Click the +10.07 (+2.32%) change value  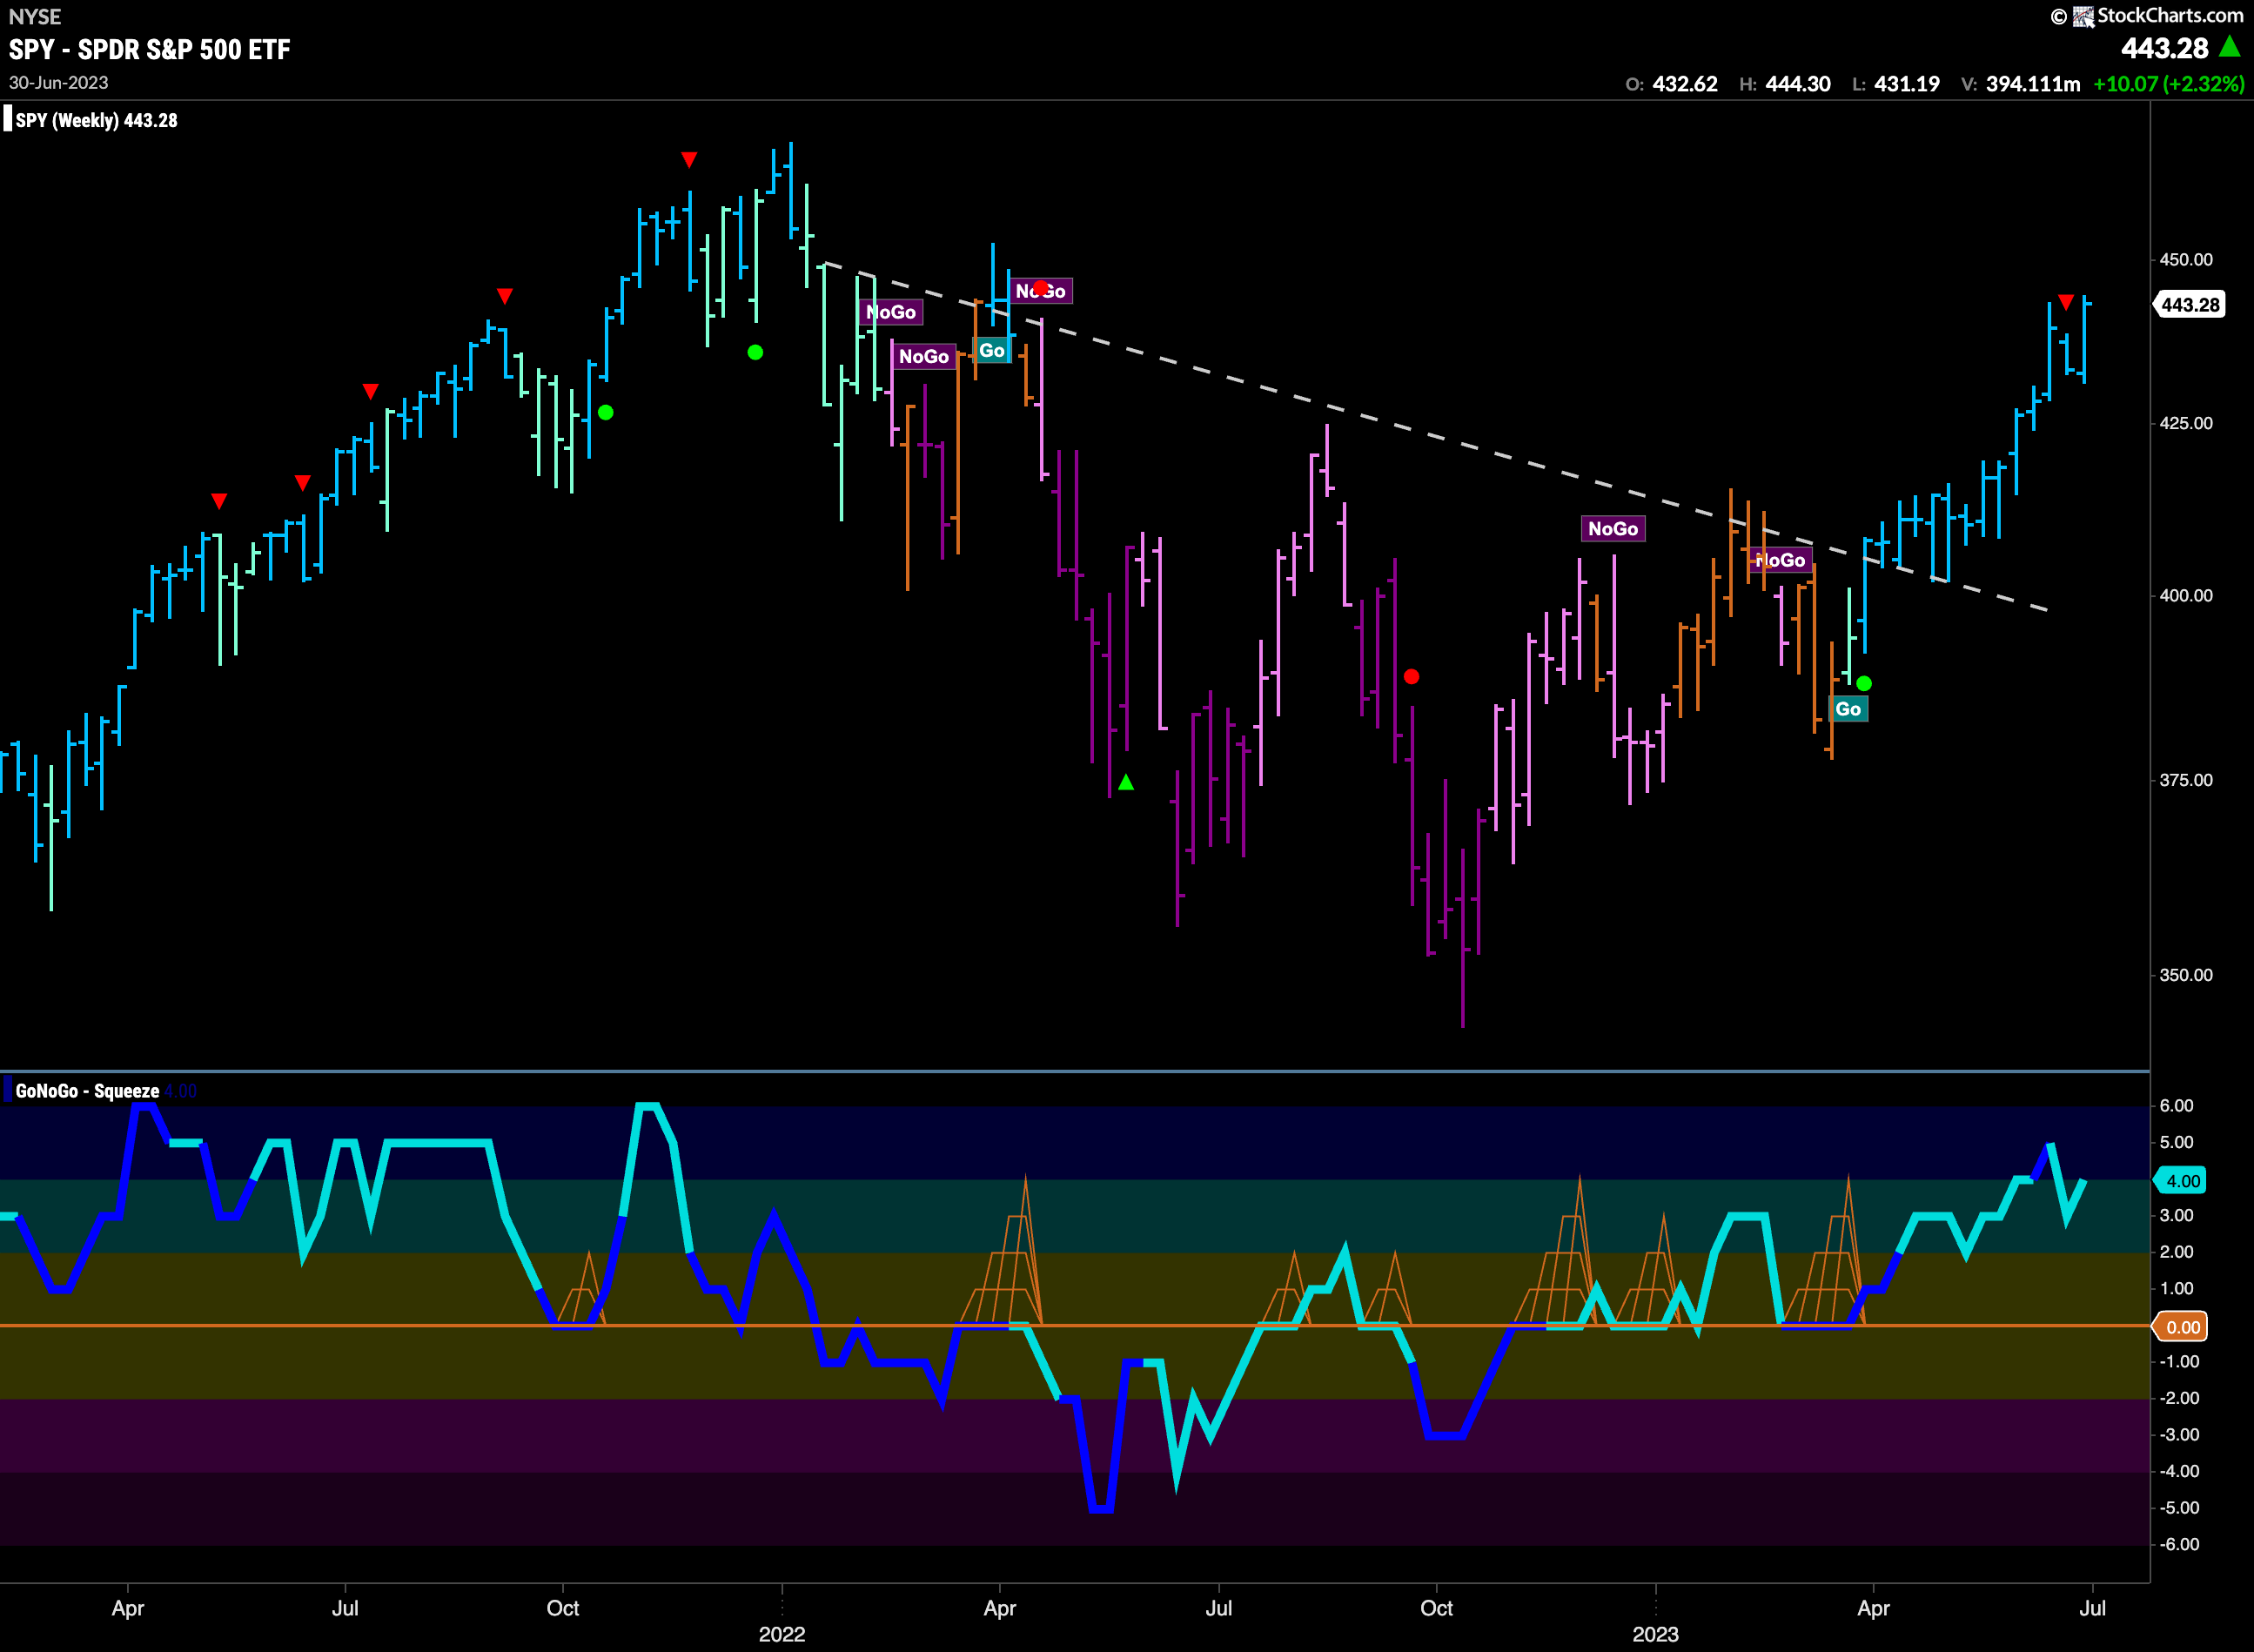coord(2169,84)
